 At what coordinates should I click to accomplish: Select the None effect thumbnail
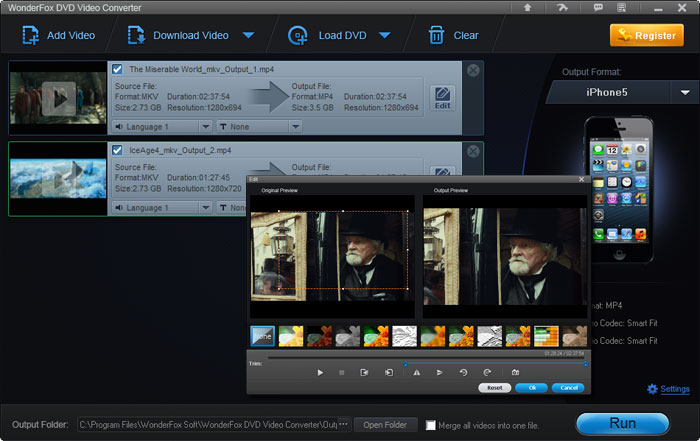[262, 337]
